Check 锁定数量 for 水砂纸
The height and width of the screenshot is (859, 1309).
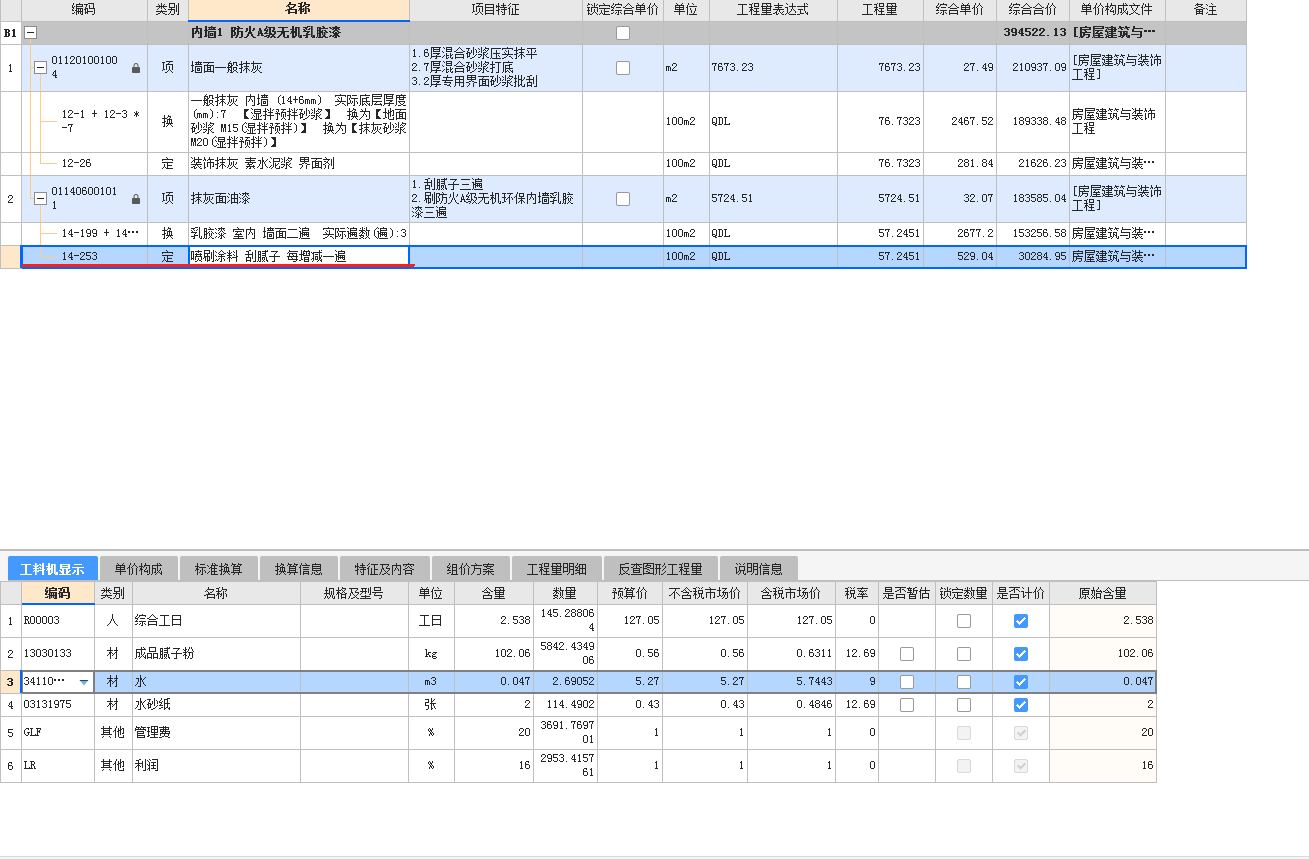964,704
